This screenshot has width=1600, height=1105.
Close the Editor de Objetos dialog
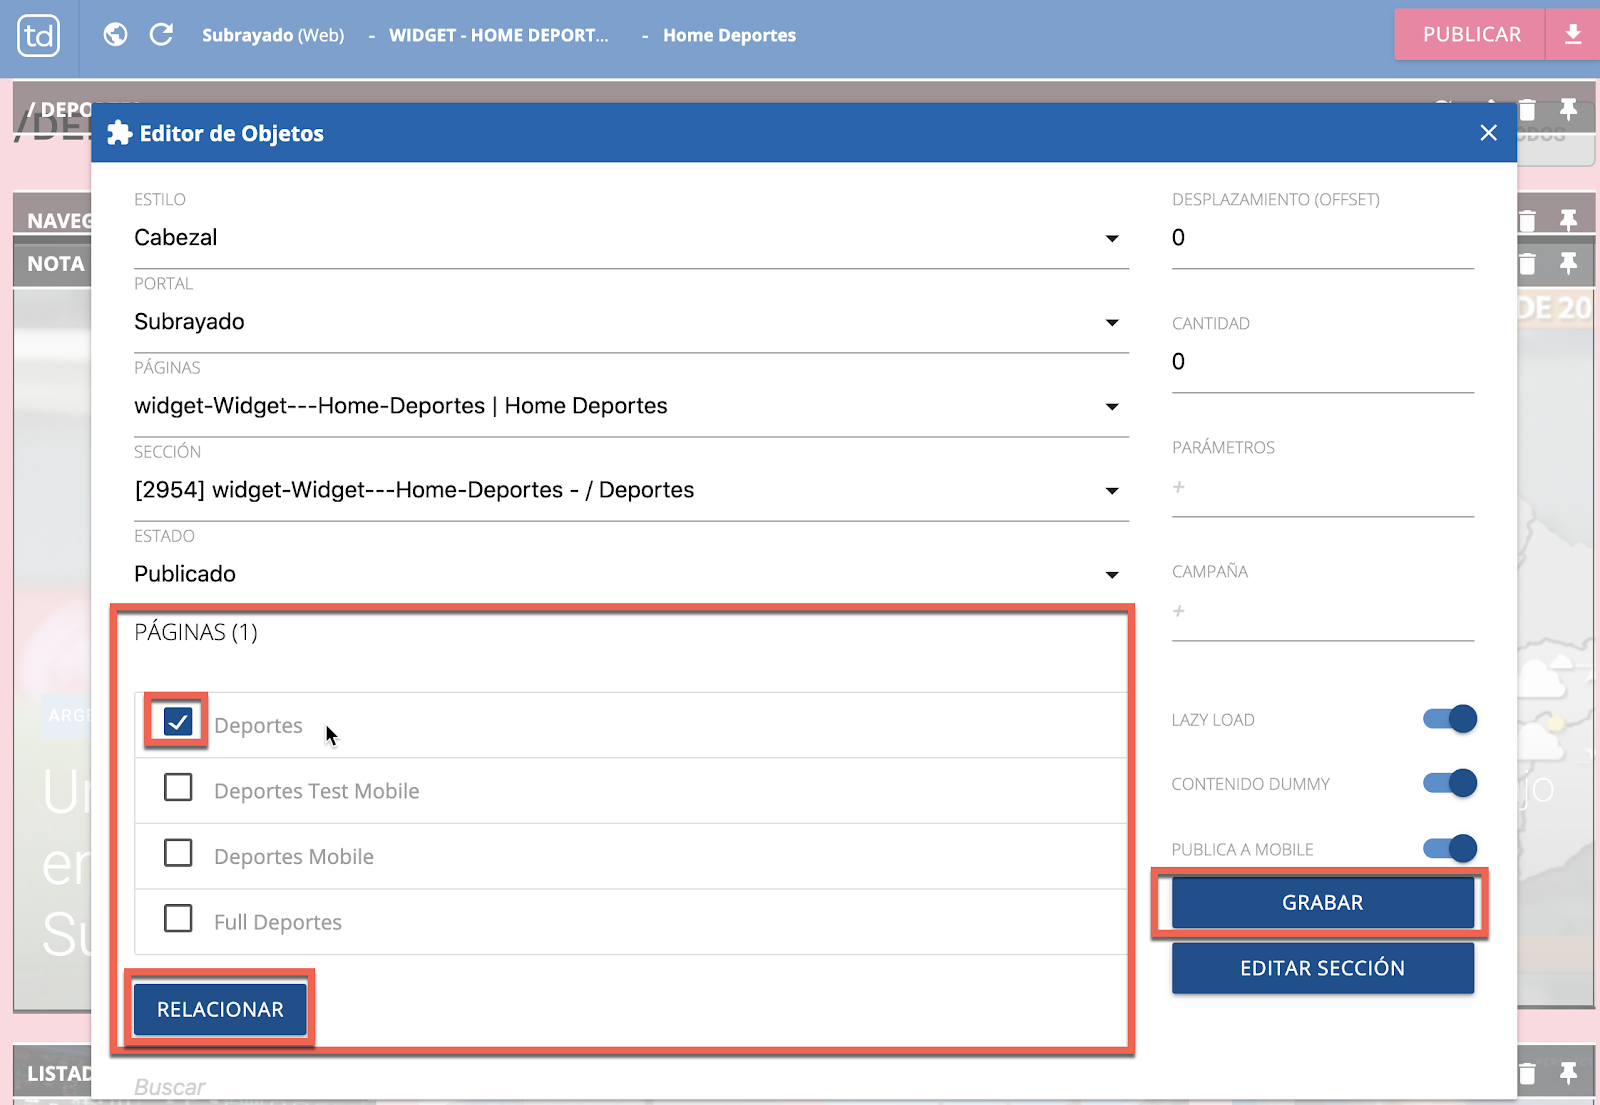[1488, 133]
